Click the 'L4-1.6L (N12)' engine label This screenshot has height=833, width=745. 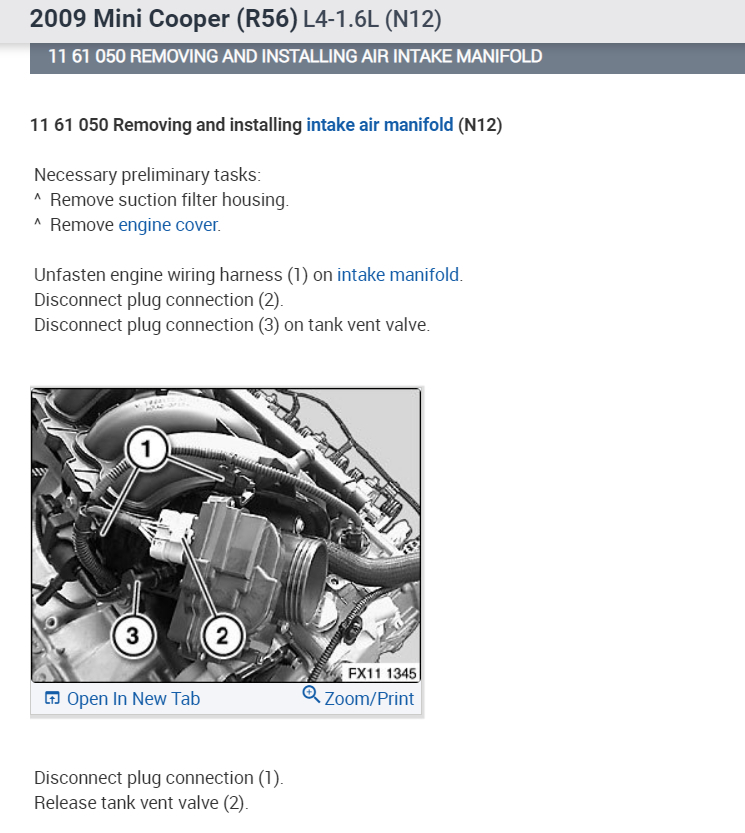tap(372, 19)
